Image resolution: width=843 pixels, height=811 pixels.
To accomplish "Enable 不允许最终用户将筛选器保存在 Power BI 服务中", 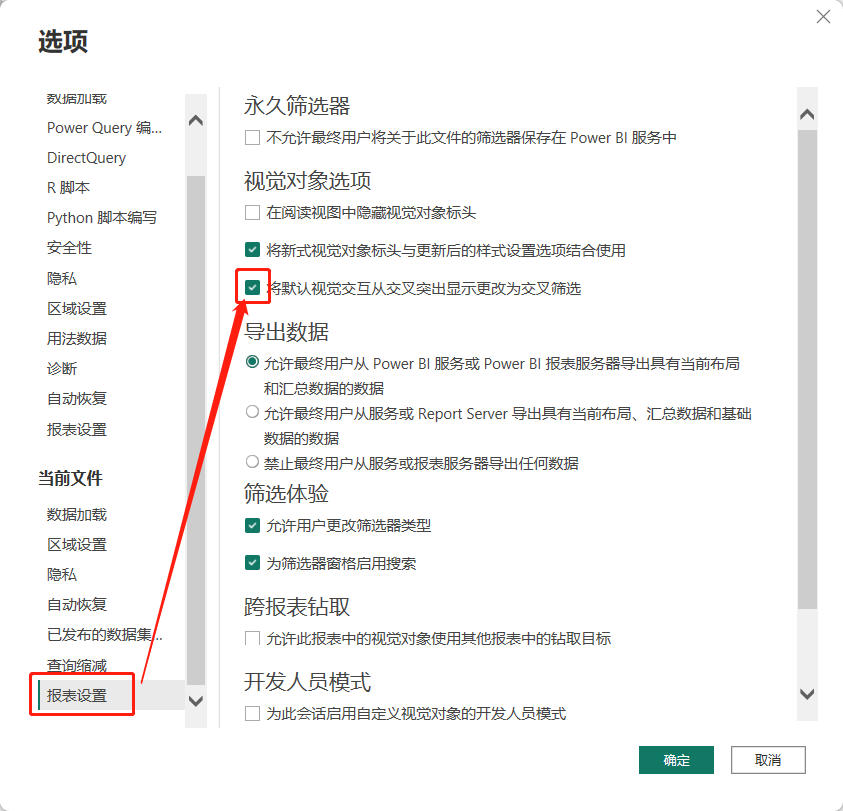I will point(252,138).
